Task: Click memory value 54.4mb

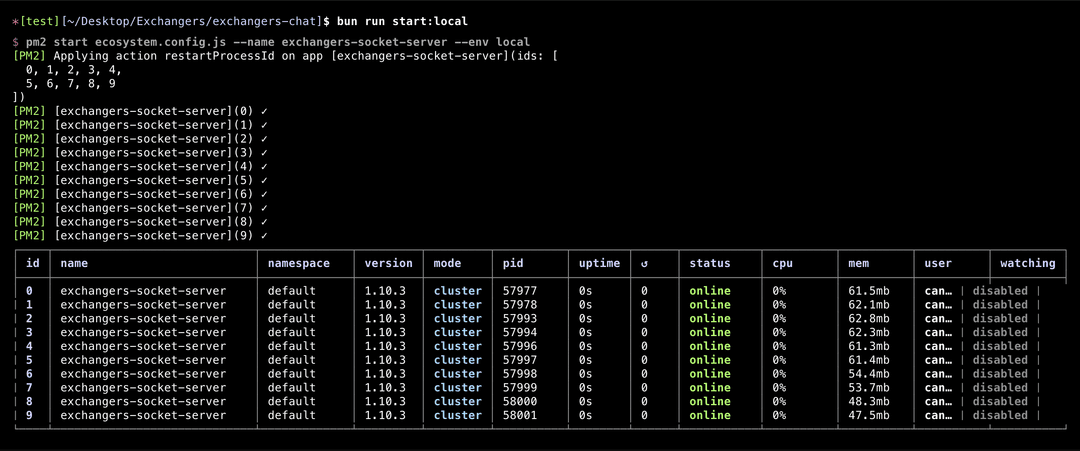Action: pos(869,374)
